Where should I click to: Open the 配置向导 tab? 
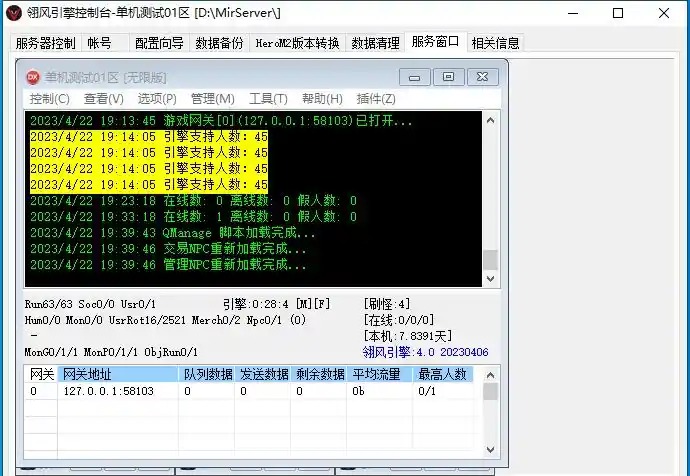[159, 43]
